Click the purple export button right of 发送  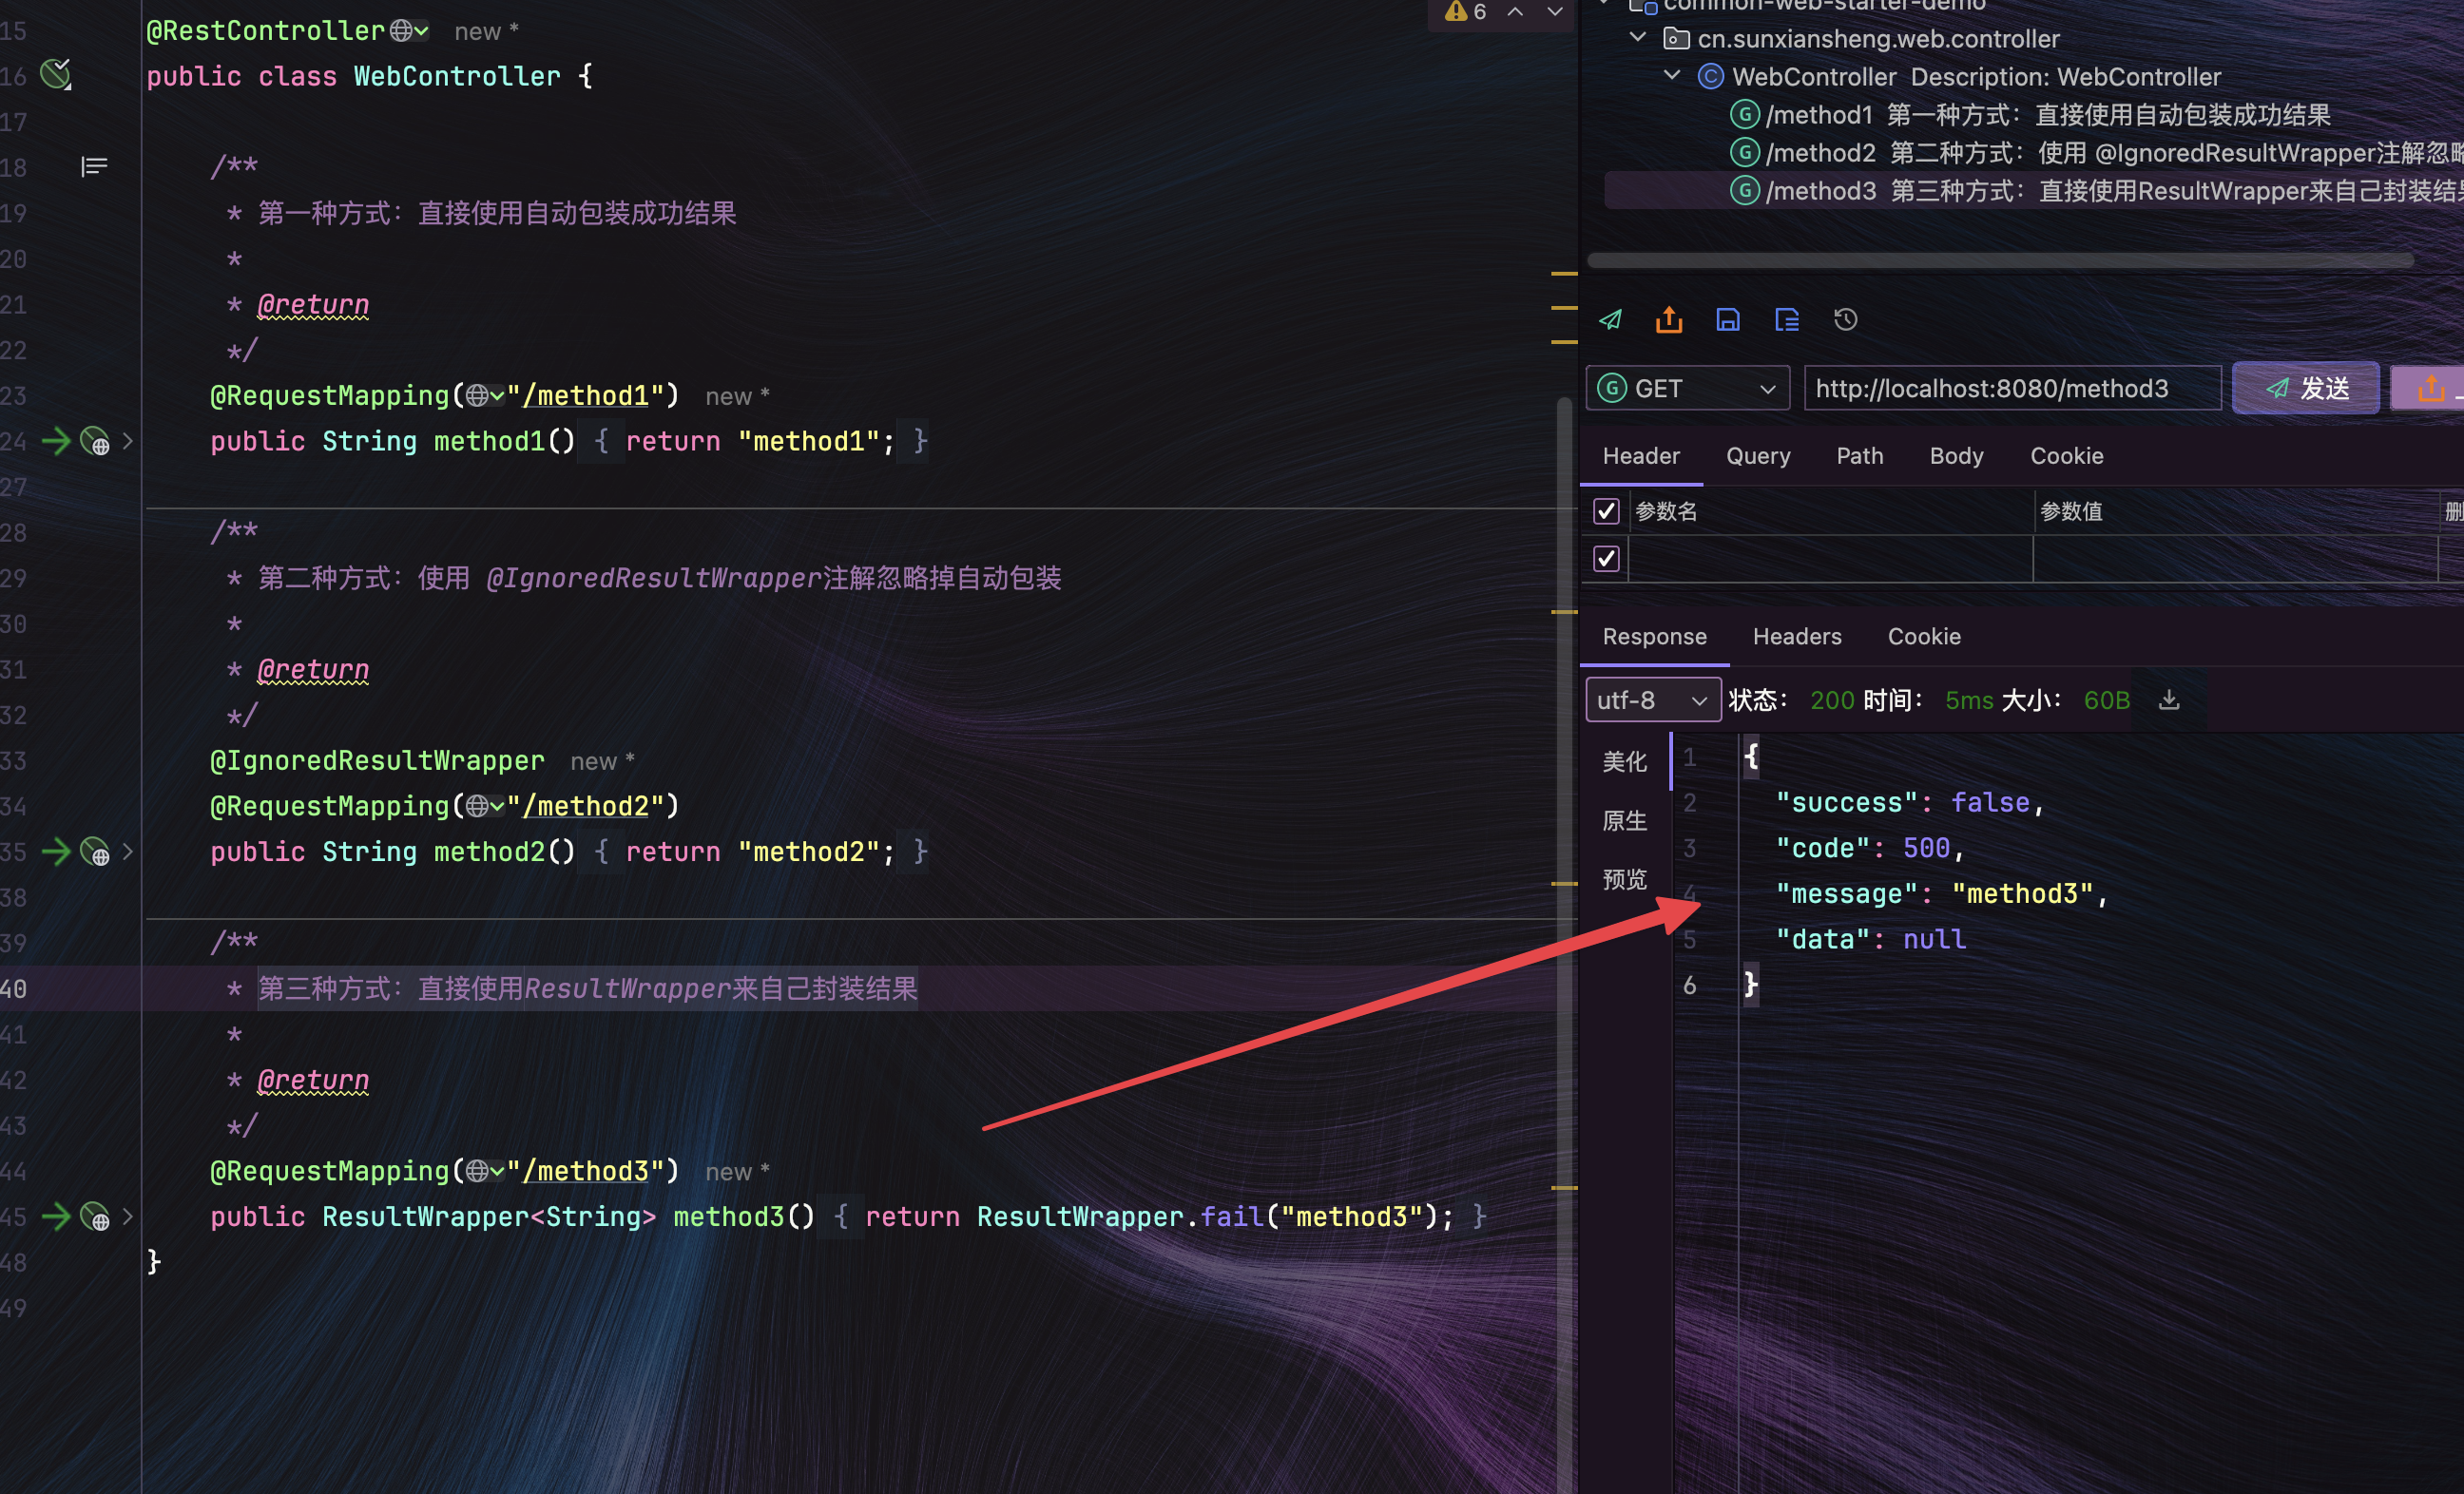click(x=2428, y=388)
